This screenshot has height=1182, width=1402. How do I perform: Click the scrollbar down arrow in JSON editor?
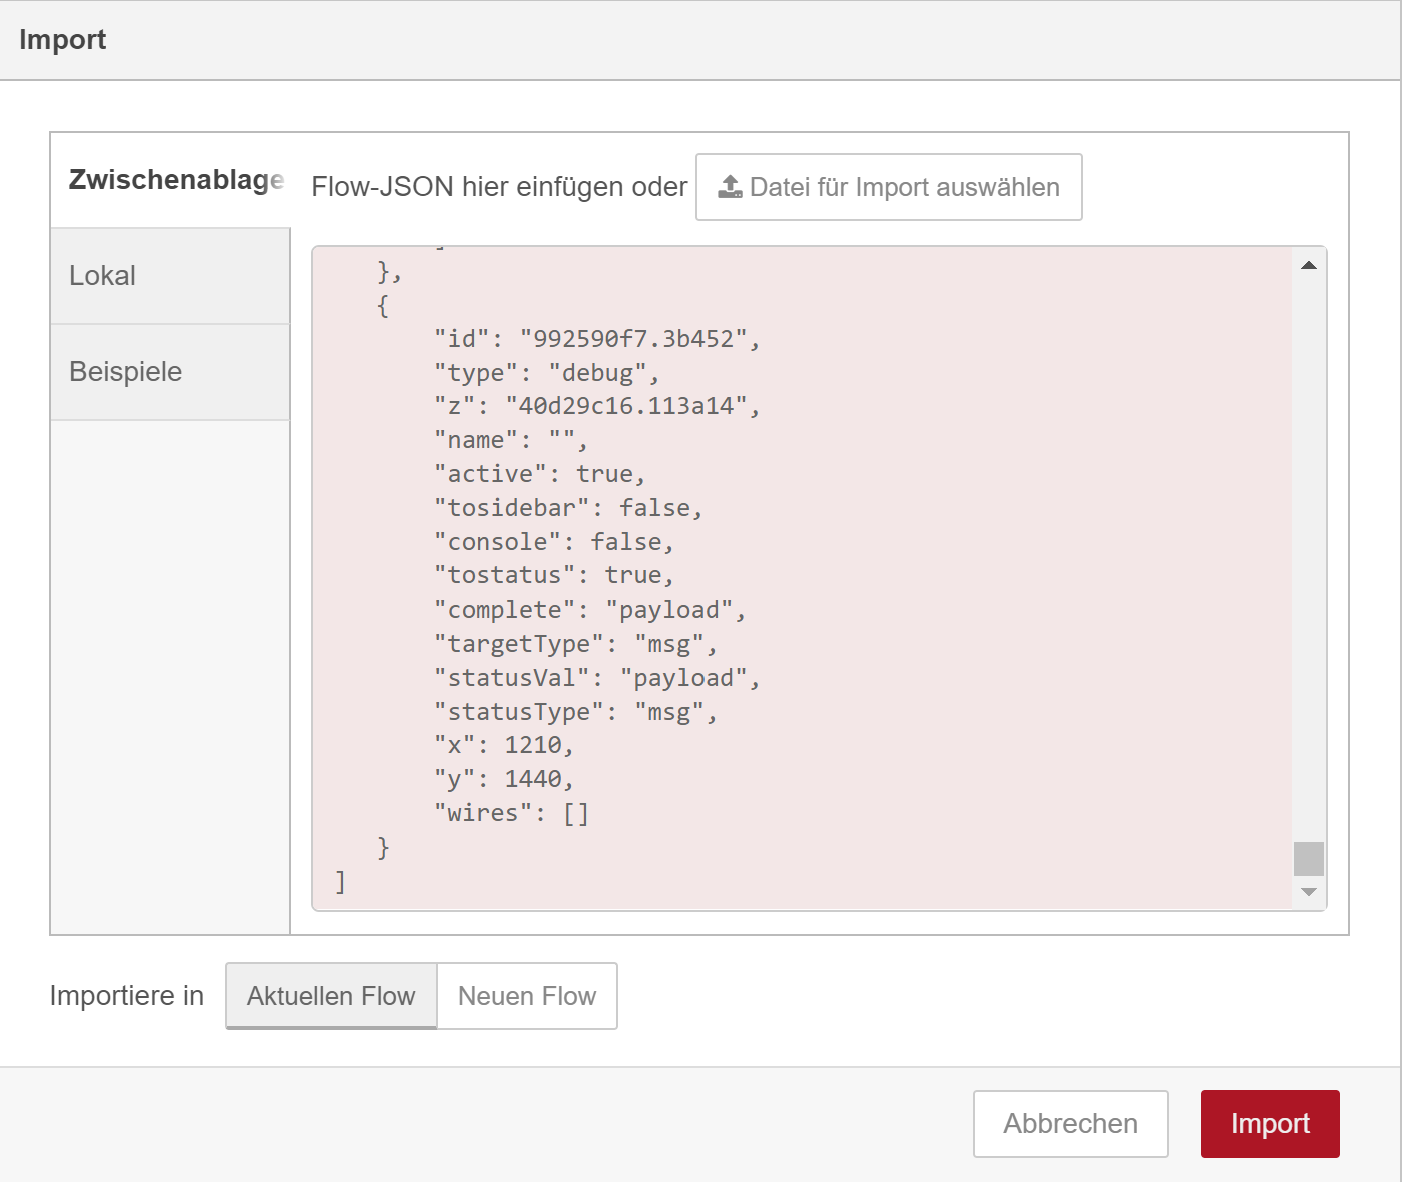(x=1309, y=891)
